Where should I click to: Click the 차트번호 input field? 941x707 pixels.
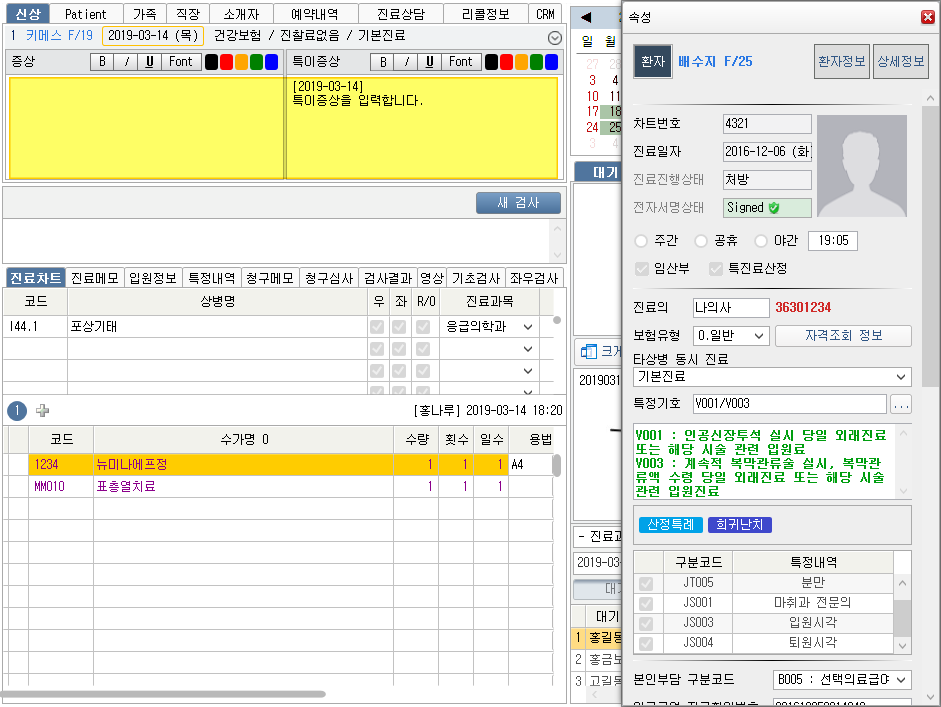tap(767, 123)
